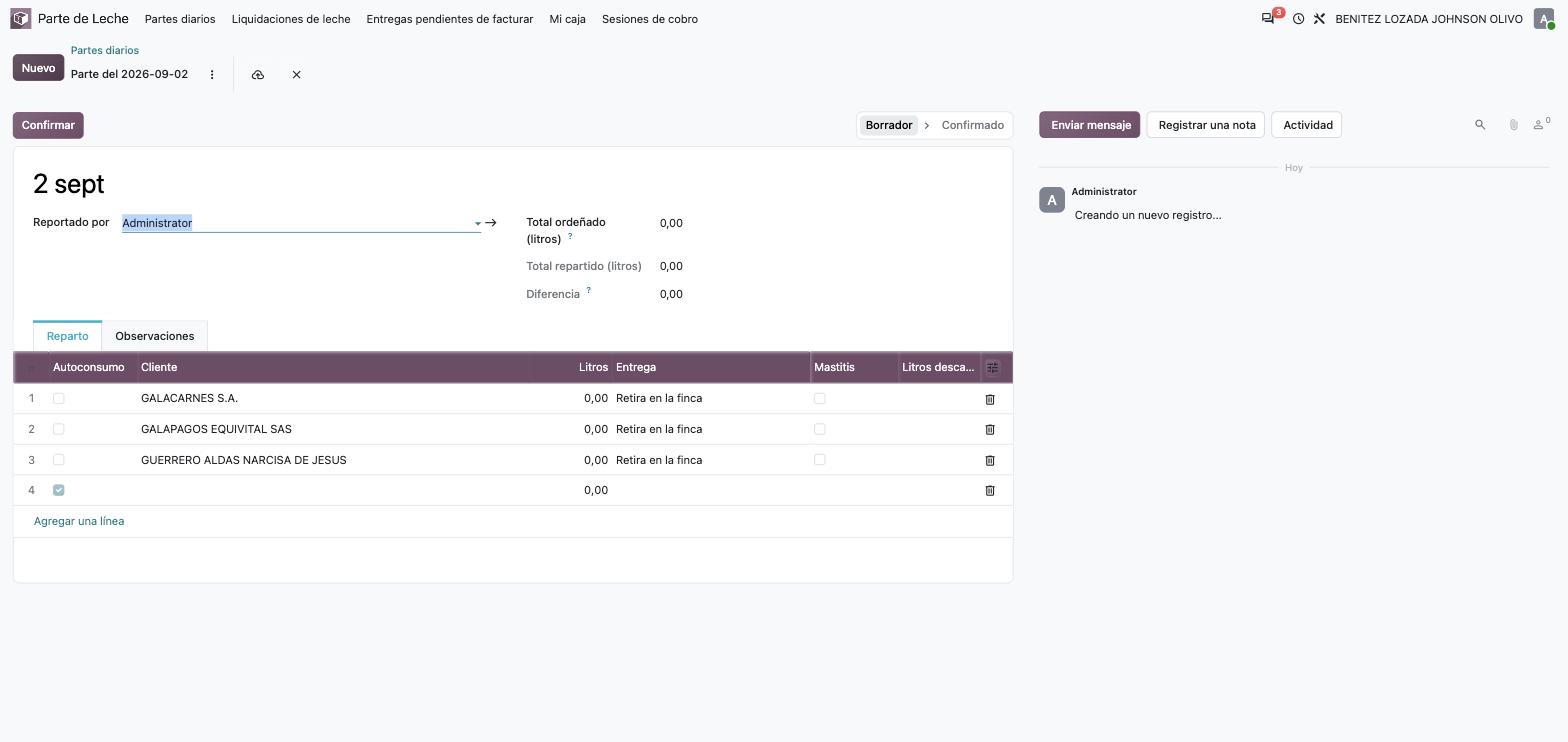Screen dimensions: 1568x742
Task: Open the activities clock icon
Action: tap(1298, 19)
